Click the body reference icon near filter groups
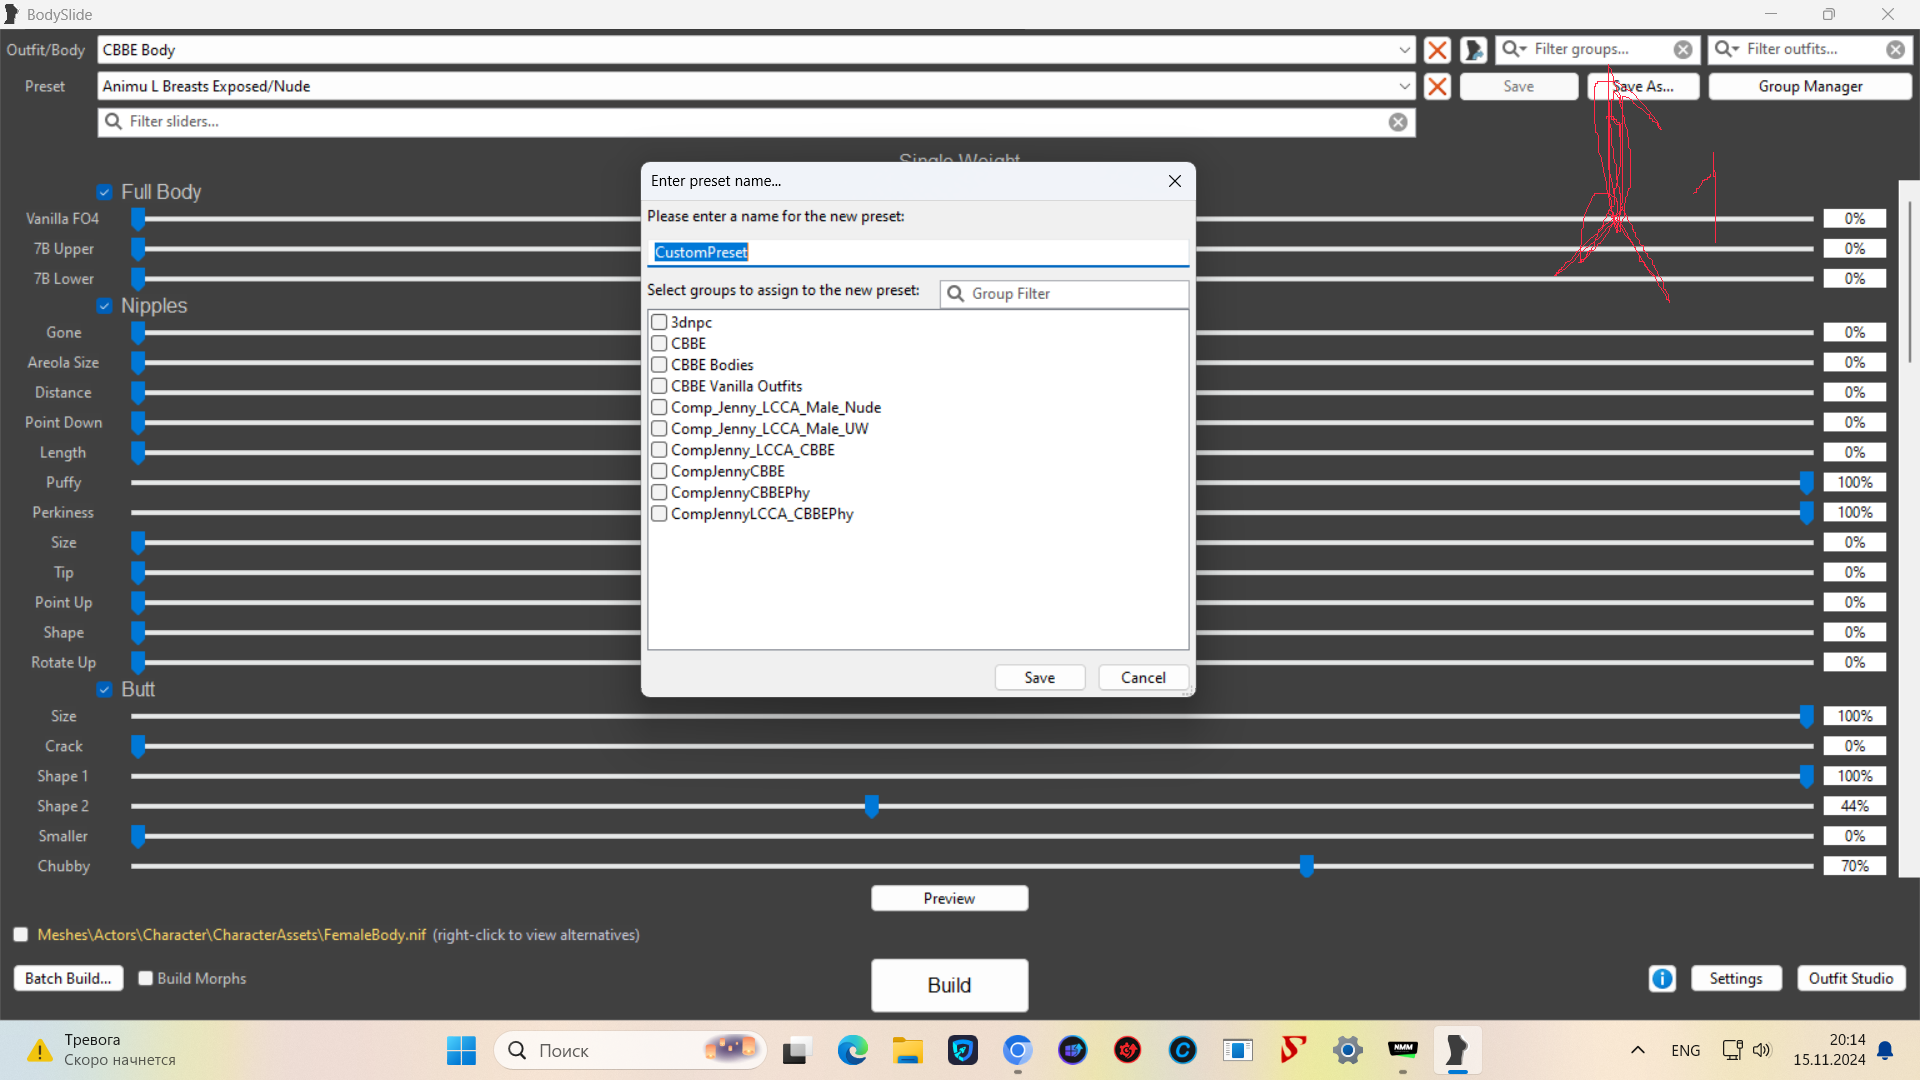The height and width of the screenshot is (1080, 1920). tap(1473, 50)
